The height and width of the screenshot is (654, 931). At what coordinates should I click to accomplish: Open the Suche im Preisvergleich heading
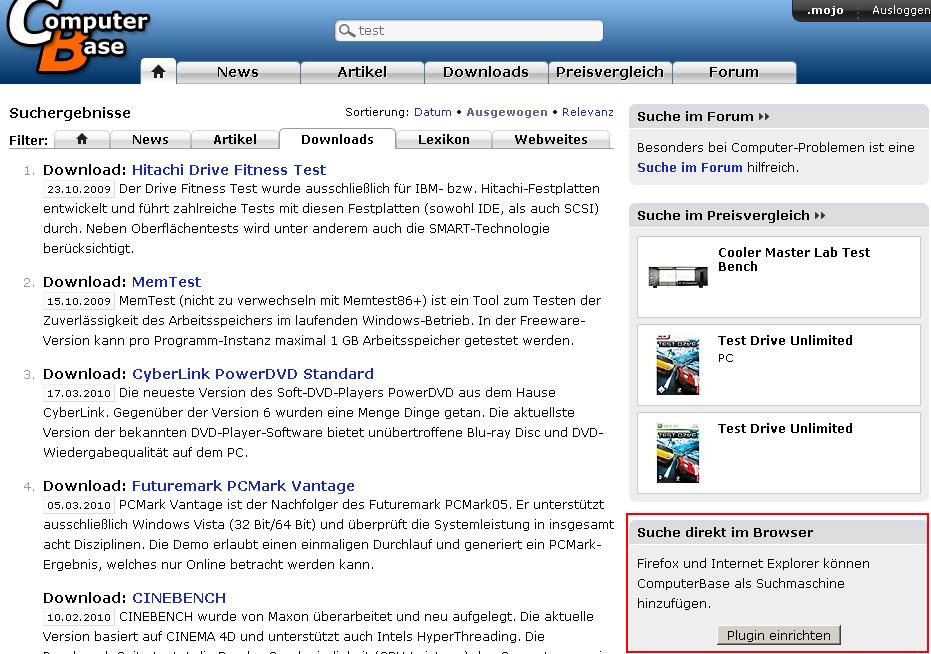pos(723,216)
